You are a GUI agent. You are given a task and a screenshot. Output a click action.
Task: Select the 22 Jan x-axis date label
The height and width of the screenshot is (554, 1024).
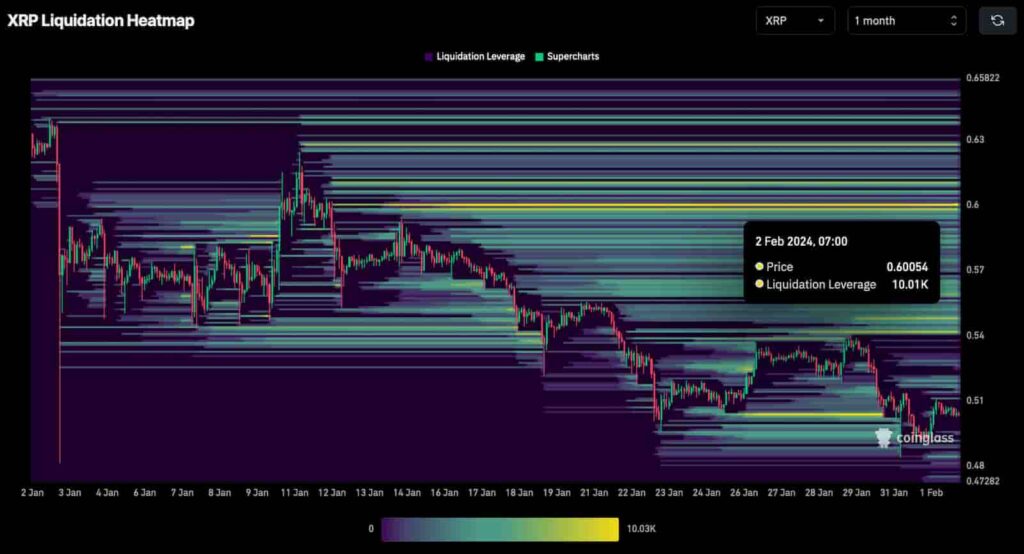(x=631, y=492)
